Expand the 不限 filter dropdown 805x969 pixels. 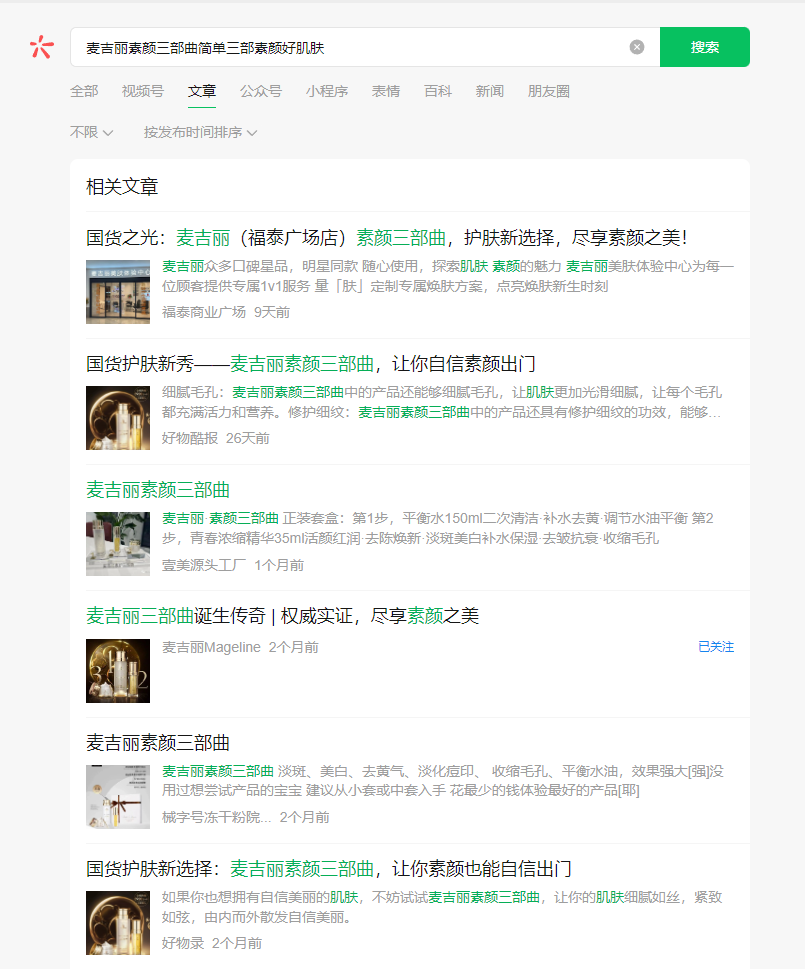tap(91, 132)
